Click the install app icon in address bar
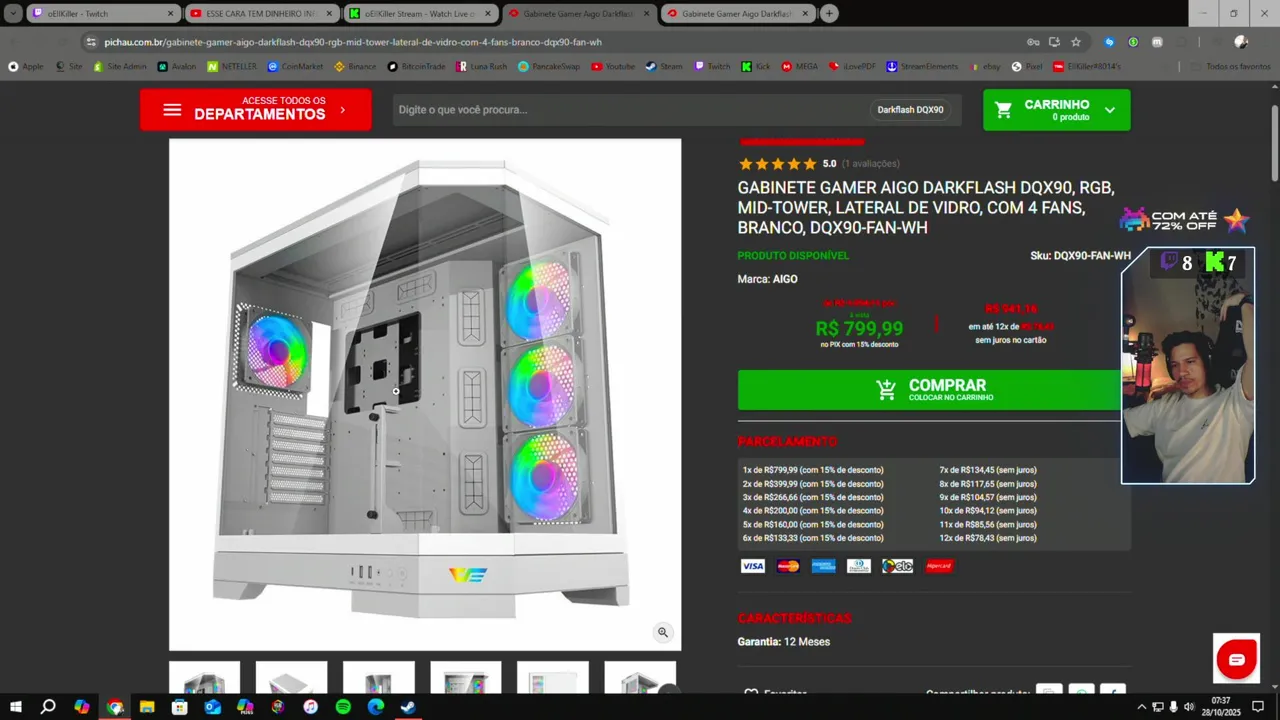This screenshot has height=720, width=1280. click(1054, 42)
